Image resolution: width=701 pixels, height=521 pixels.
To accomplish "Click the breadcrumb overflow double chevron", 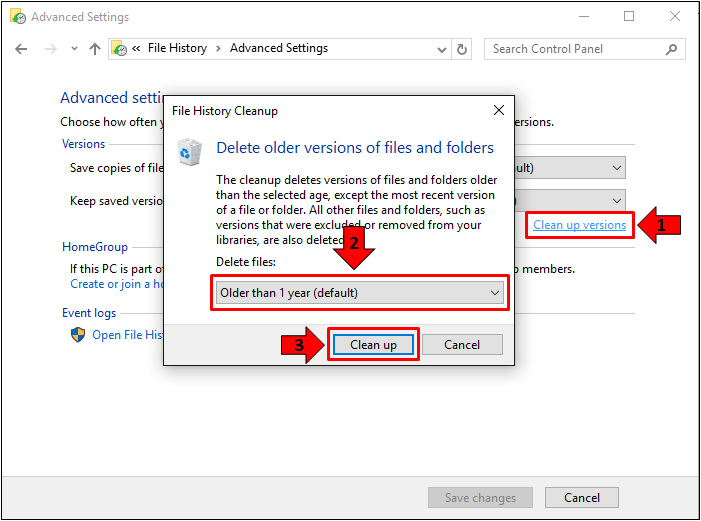I will [x=136, y=48].
